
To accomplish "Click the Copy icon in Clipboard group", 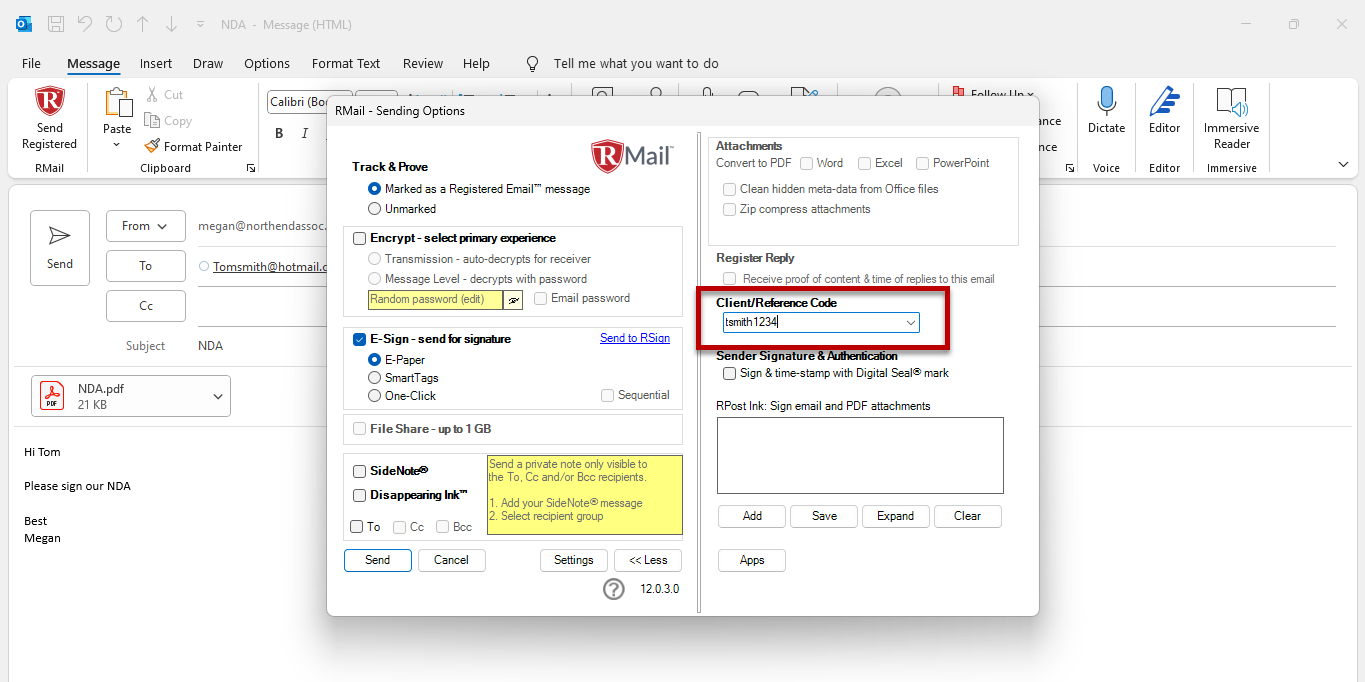I will tap(152, 120).
